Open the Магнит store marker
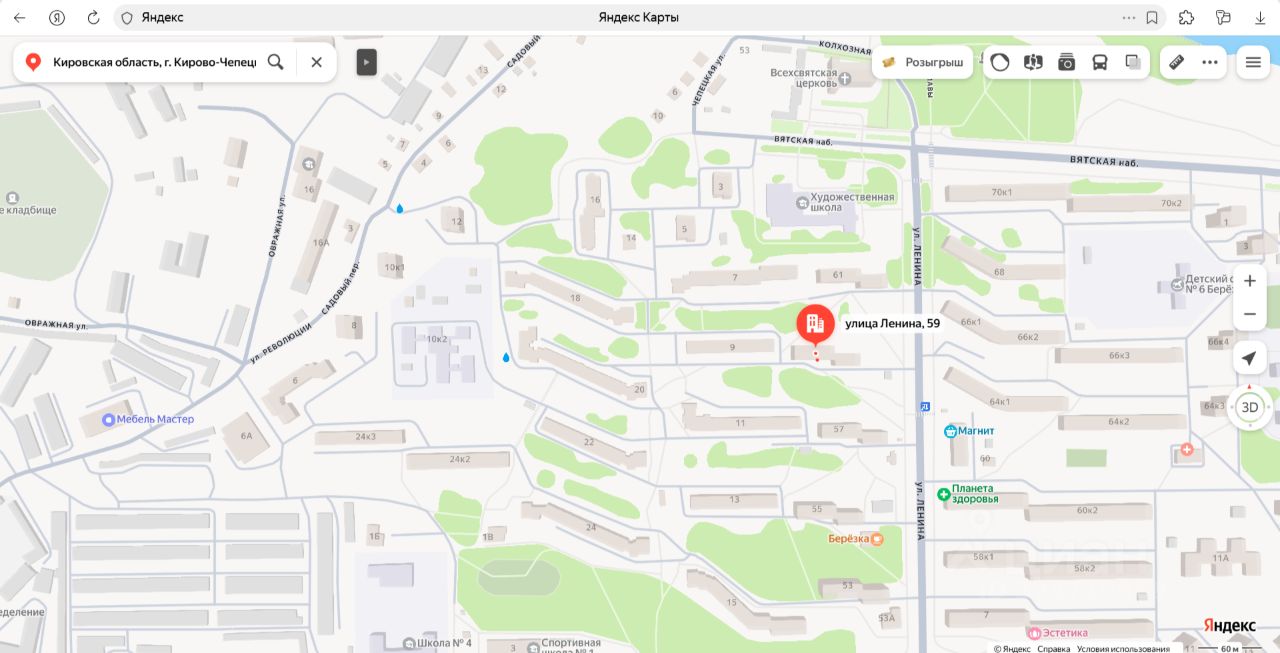1280x653 pixels. coord(969,431)
